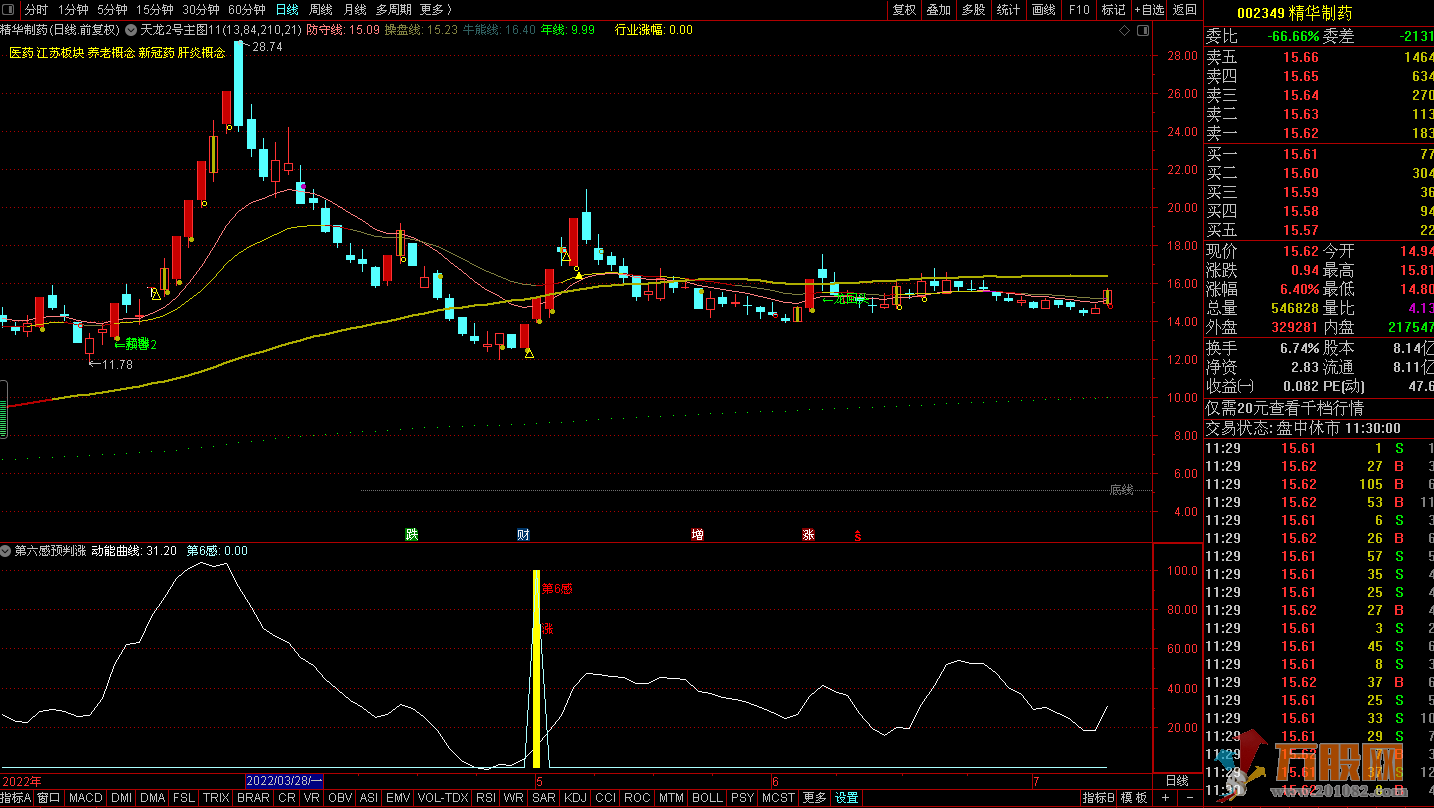1434x808 pixels.
Task: Select the 窗口 tab at the bottom
Action: click(x=48, y=798)
